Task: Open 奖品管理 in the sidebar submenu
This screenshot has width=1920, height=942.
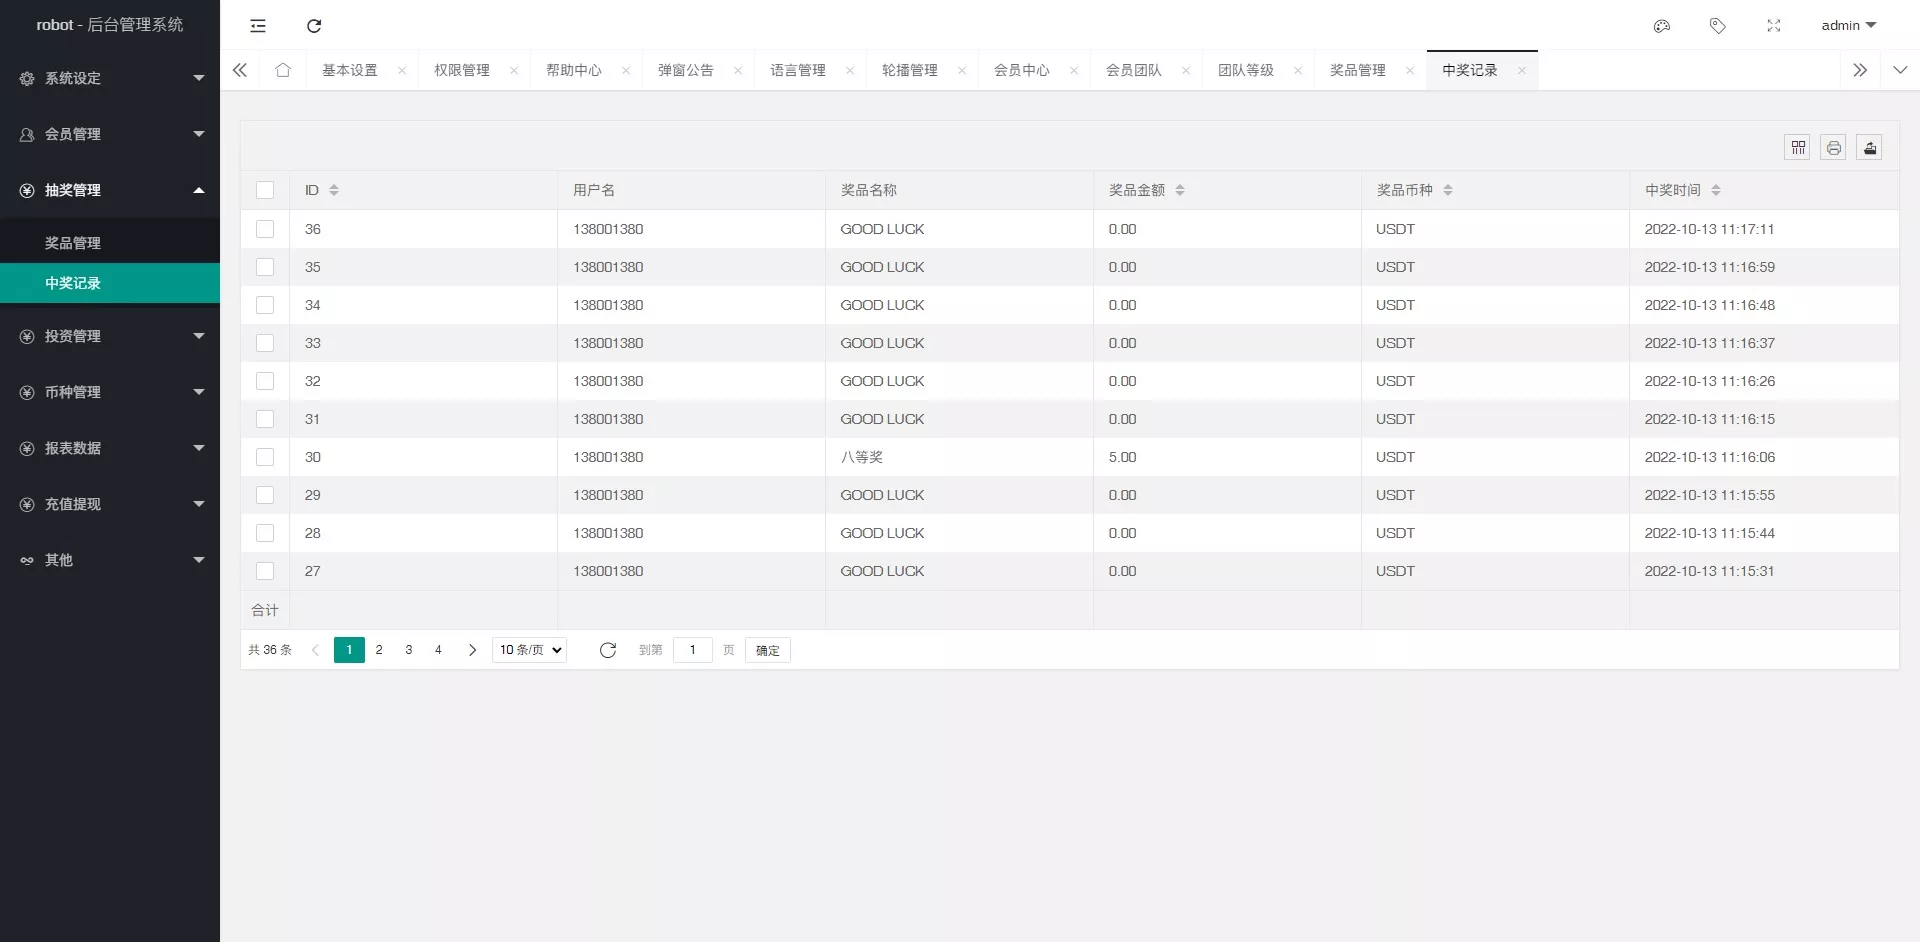Action: click(73, 243)
